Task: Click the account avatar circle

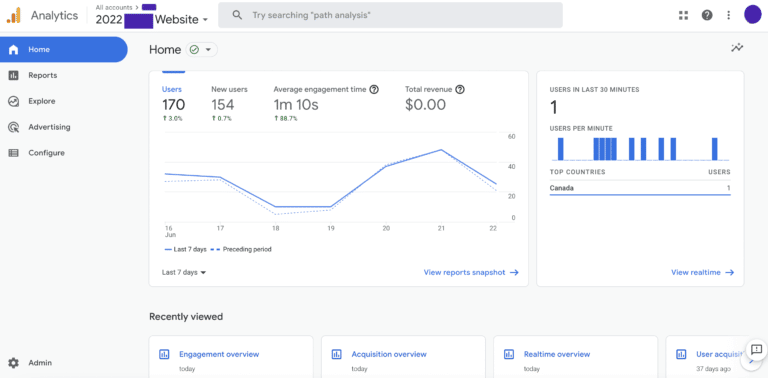Action: 752,15
